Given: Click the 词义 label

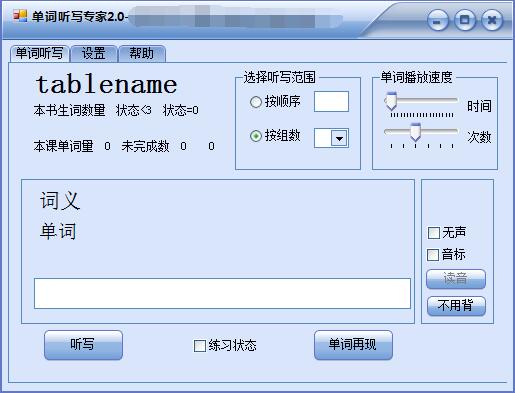Looking at the screenshot, I should click(60, 201).
